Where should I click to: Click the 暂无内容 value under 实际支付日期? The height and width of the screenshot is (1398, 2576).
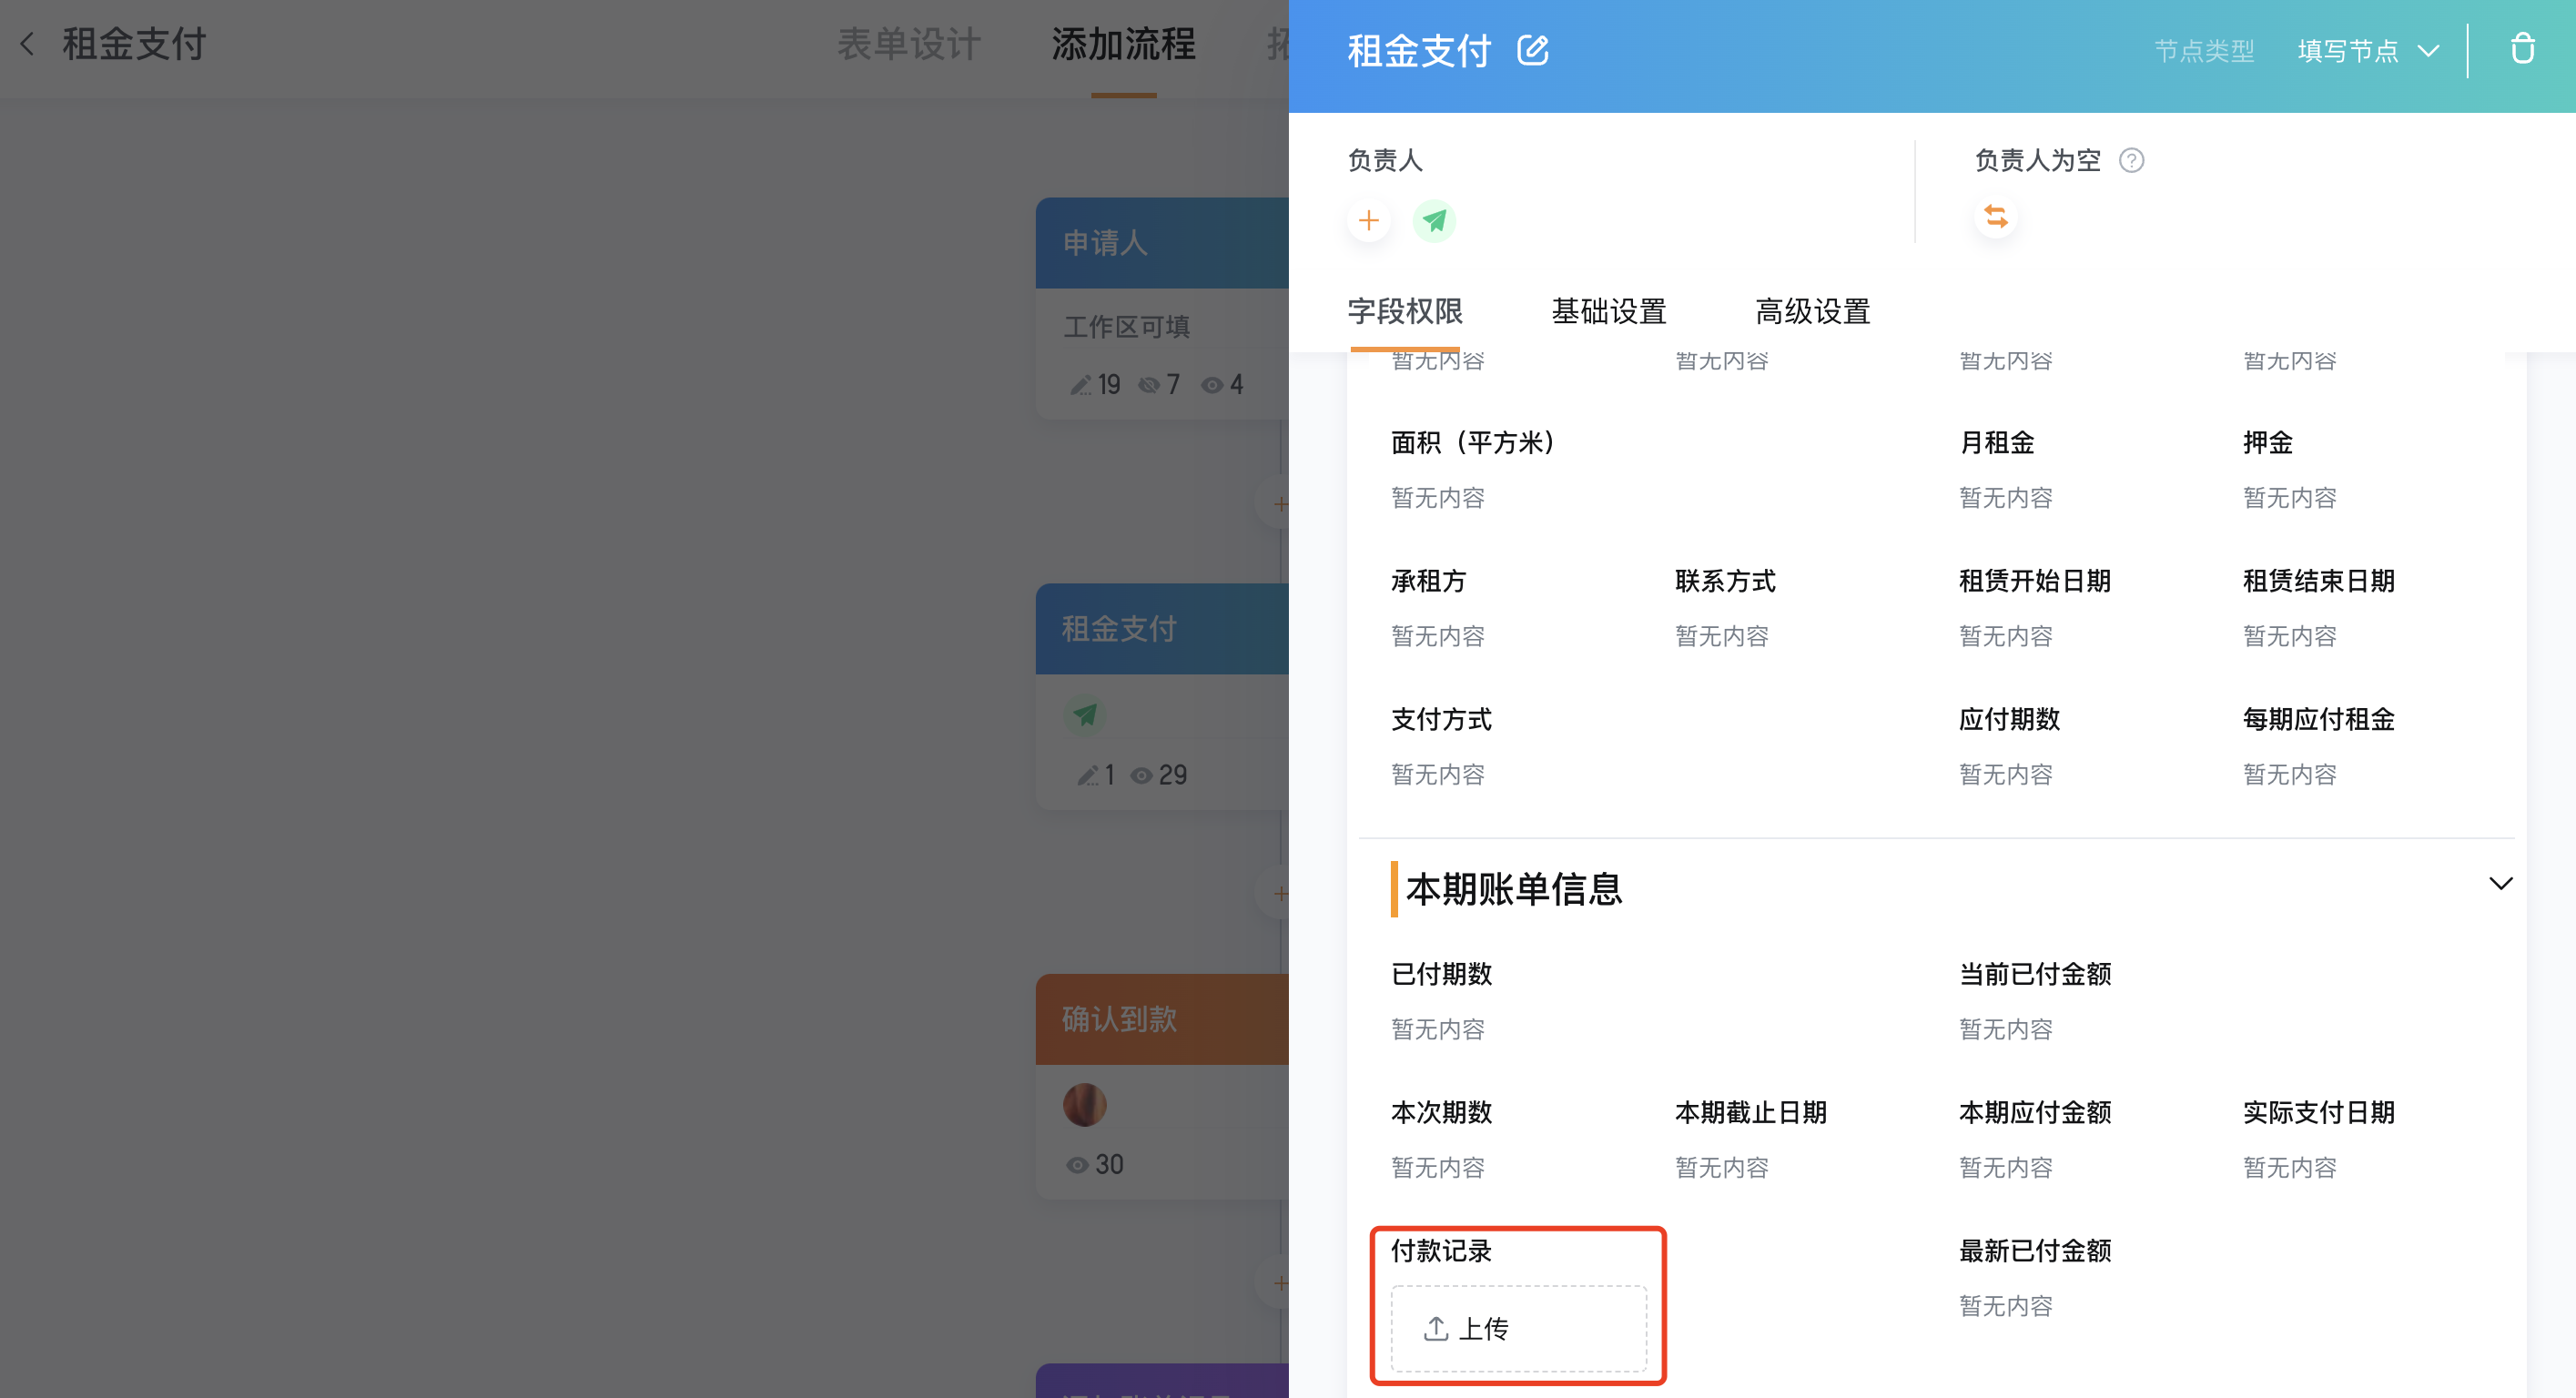tap(2290, 1167)
